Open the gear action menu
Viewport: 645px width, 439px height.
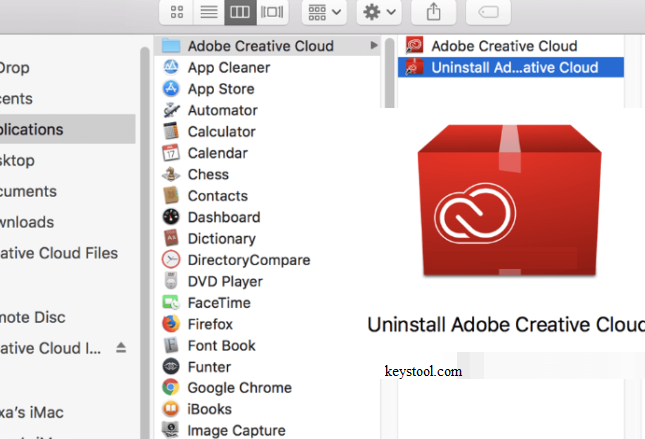[379, 12]
